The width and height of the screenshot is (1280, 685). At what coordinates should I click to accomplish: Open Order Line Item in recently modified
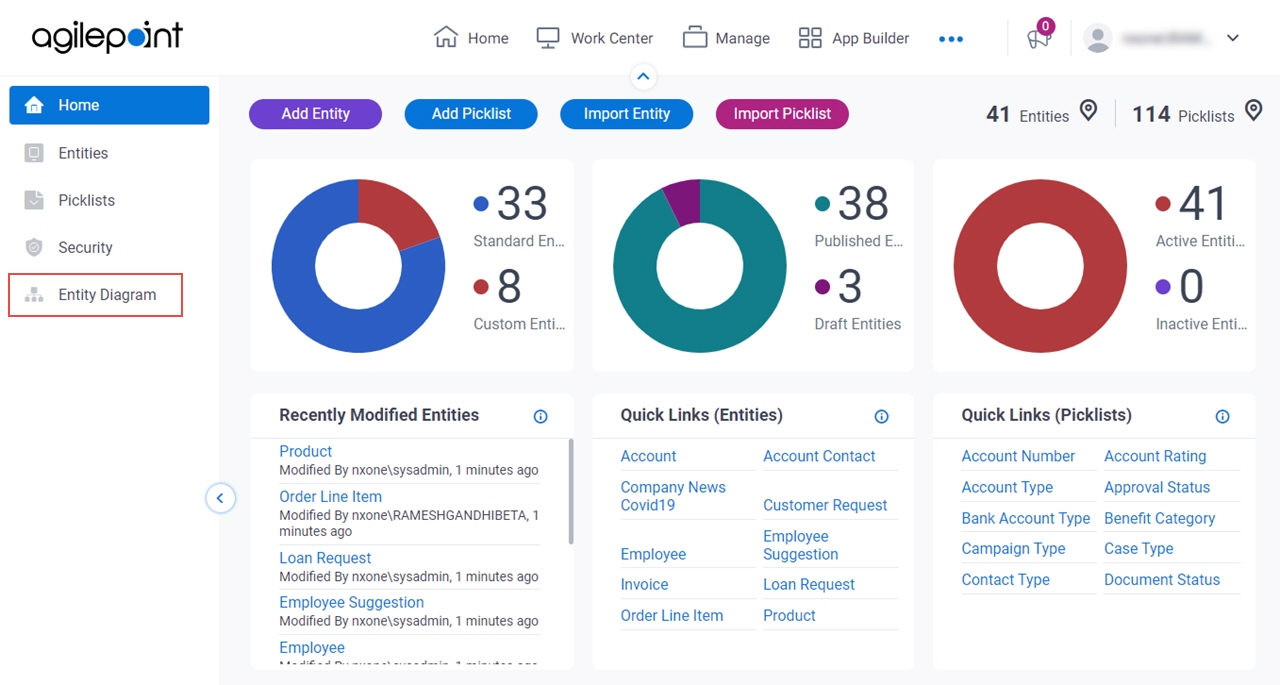coord(330,496)
